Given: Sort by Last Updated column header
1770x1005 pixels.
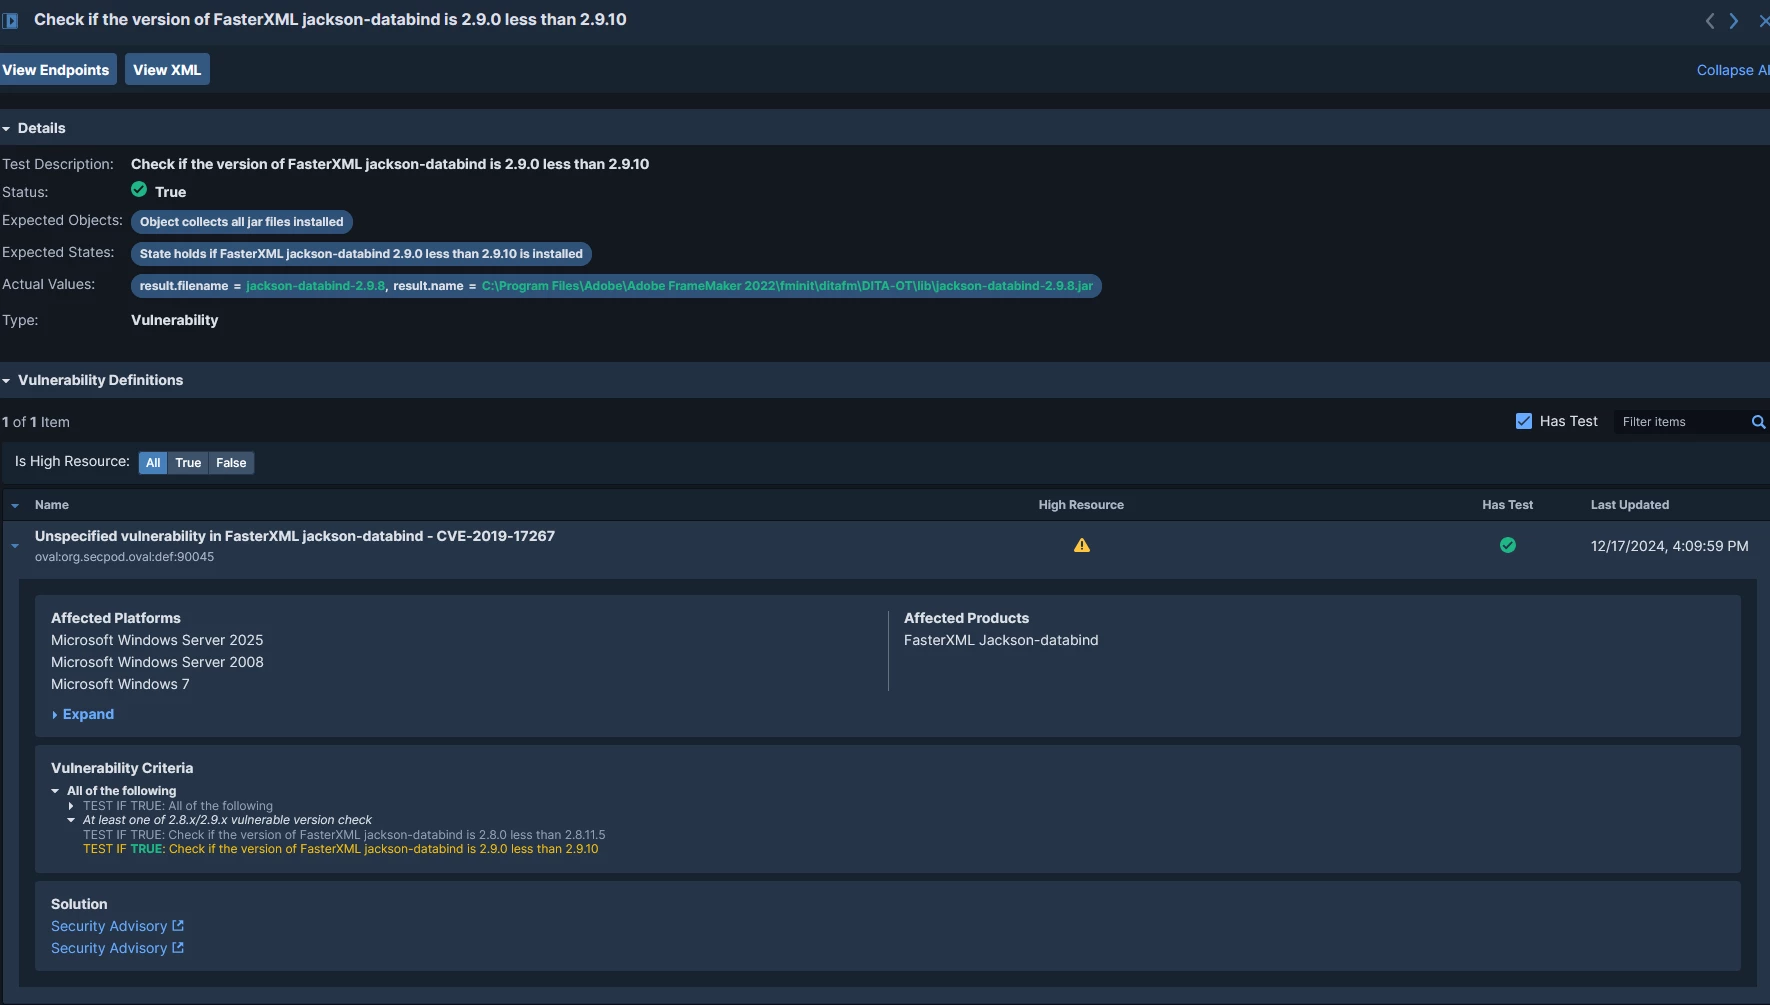Looking at the screenshot, I should (1630, 505).
